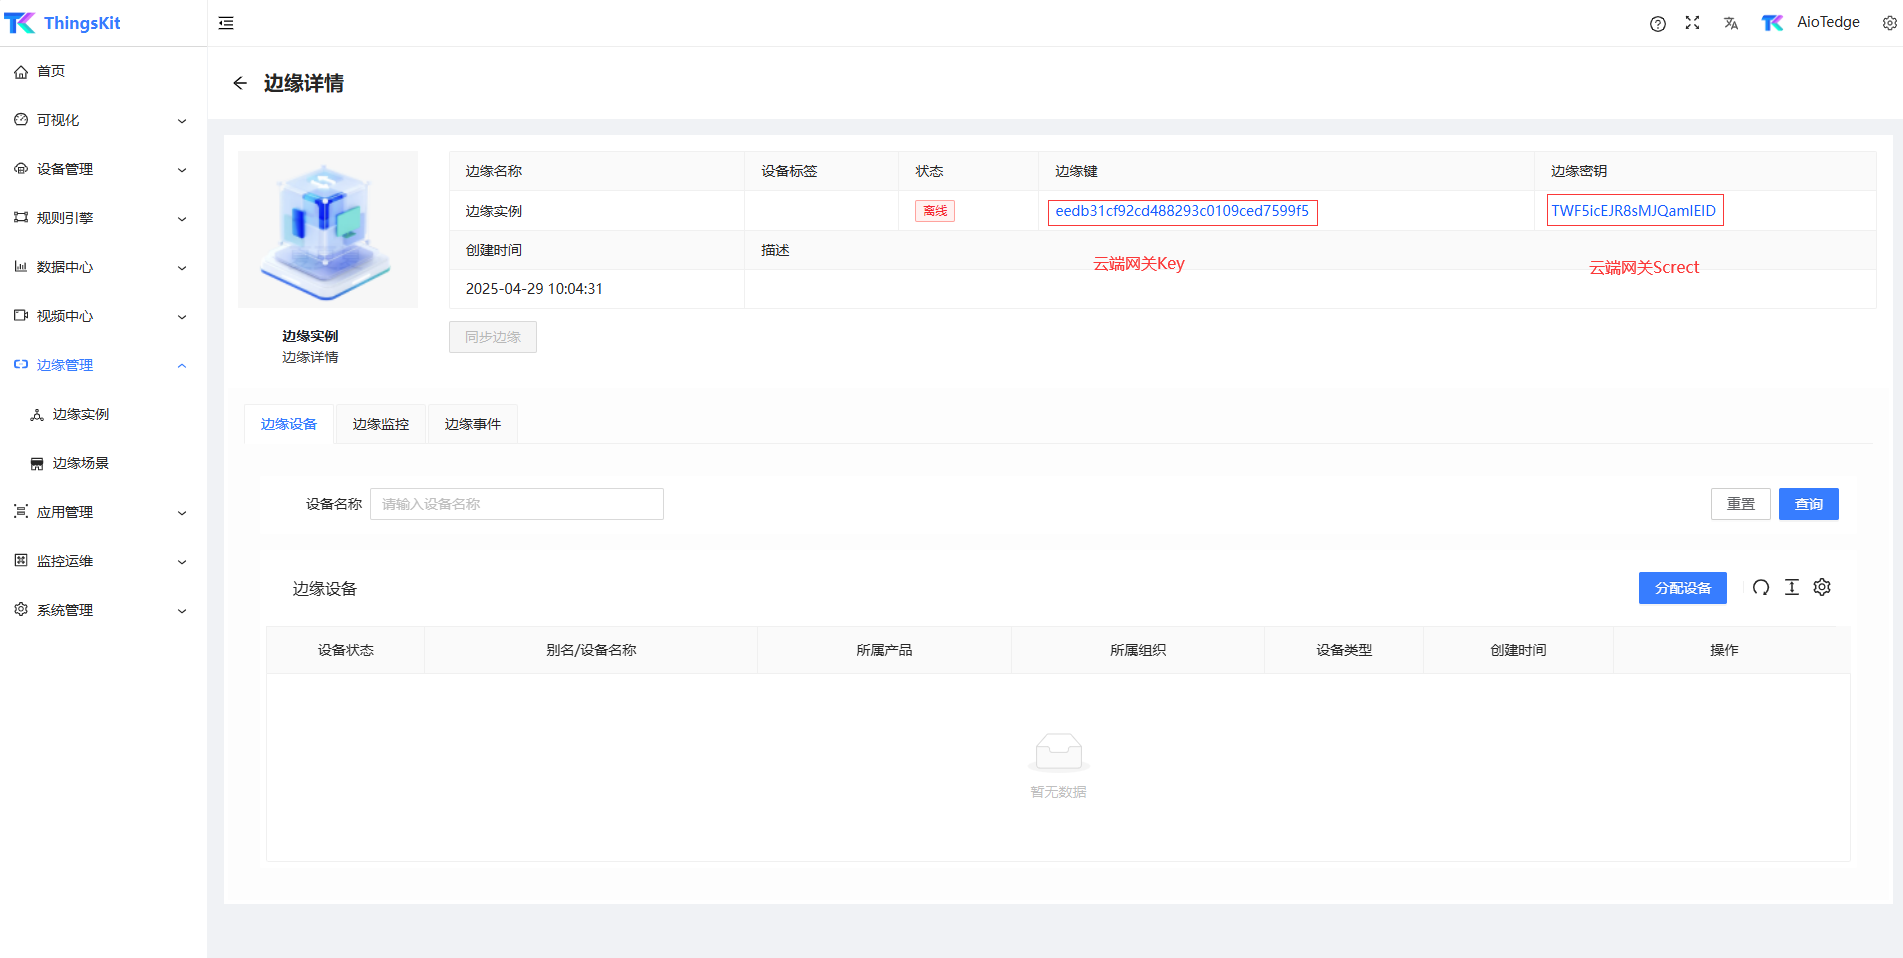Open the top-right settings gear

click(1889, 23)
